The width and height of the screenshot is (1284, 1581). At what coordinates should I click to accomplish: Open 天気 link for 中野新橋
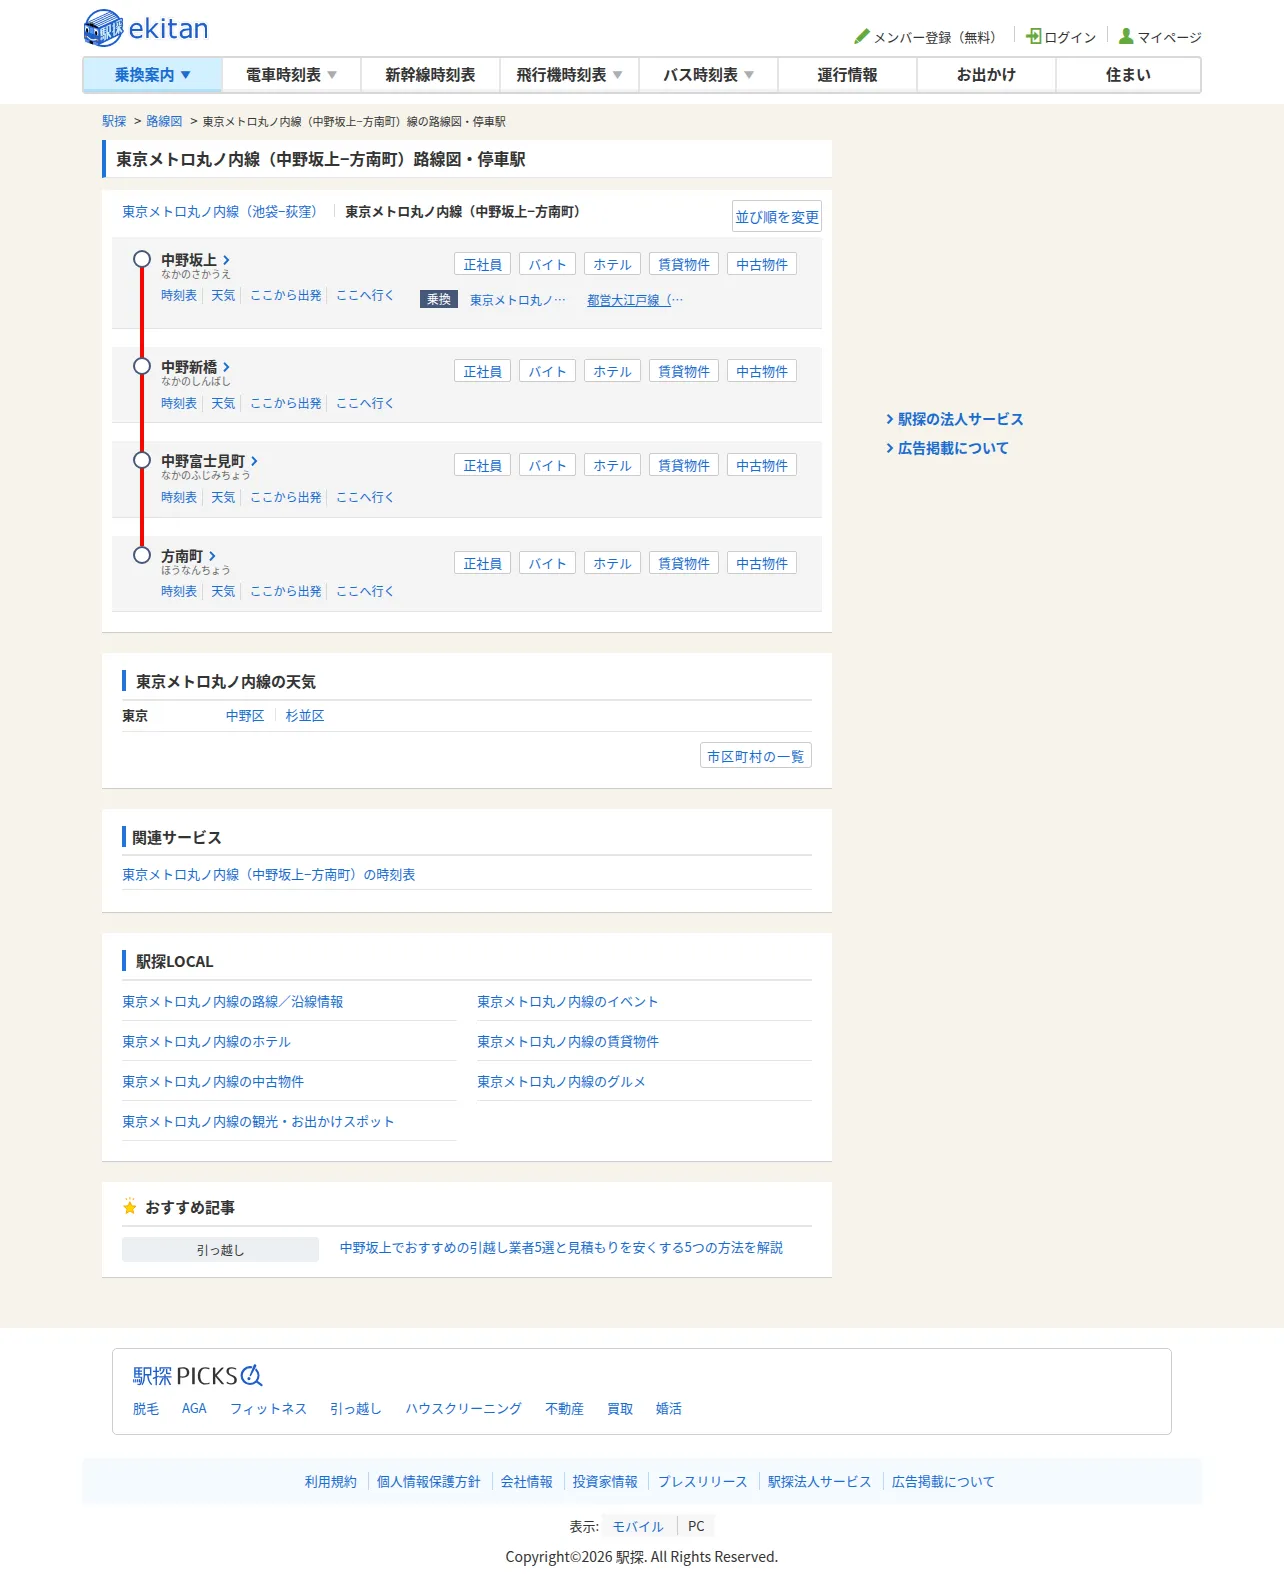[x=223, y=404]
